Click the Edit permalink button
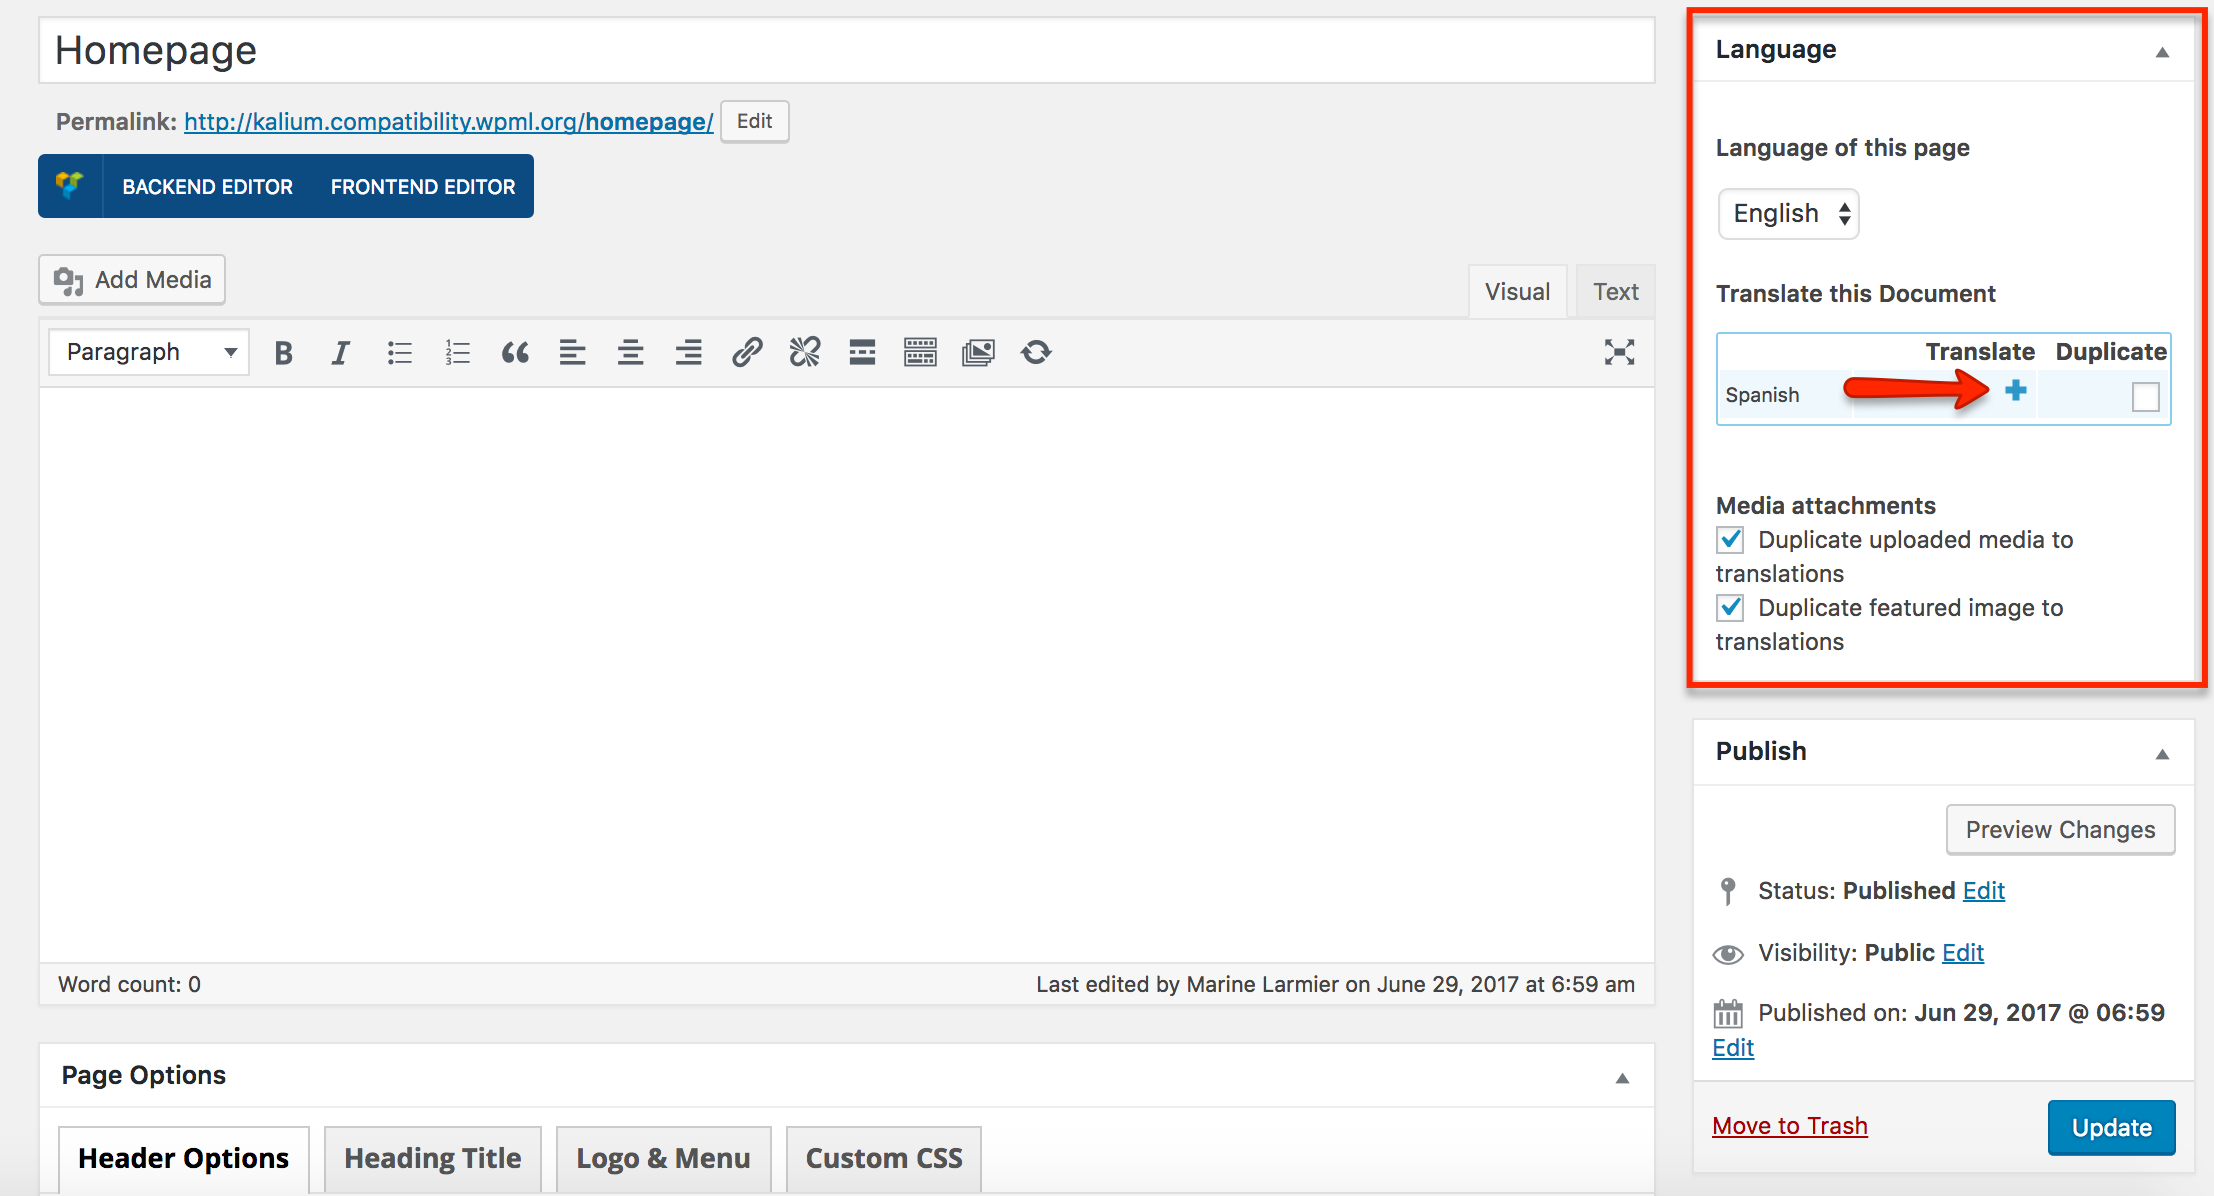 tap(758, 121)
